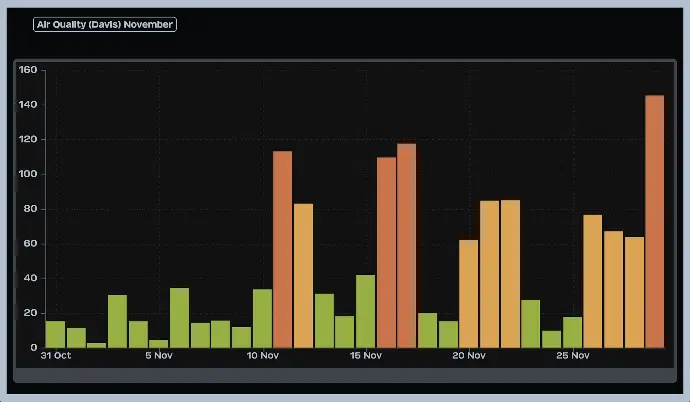Click the orange bar for 22 Nov
Viewport: 690px width, 402px height.
point(510,274)
